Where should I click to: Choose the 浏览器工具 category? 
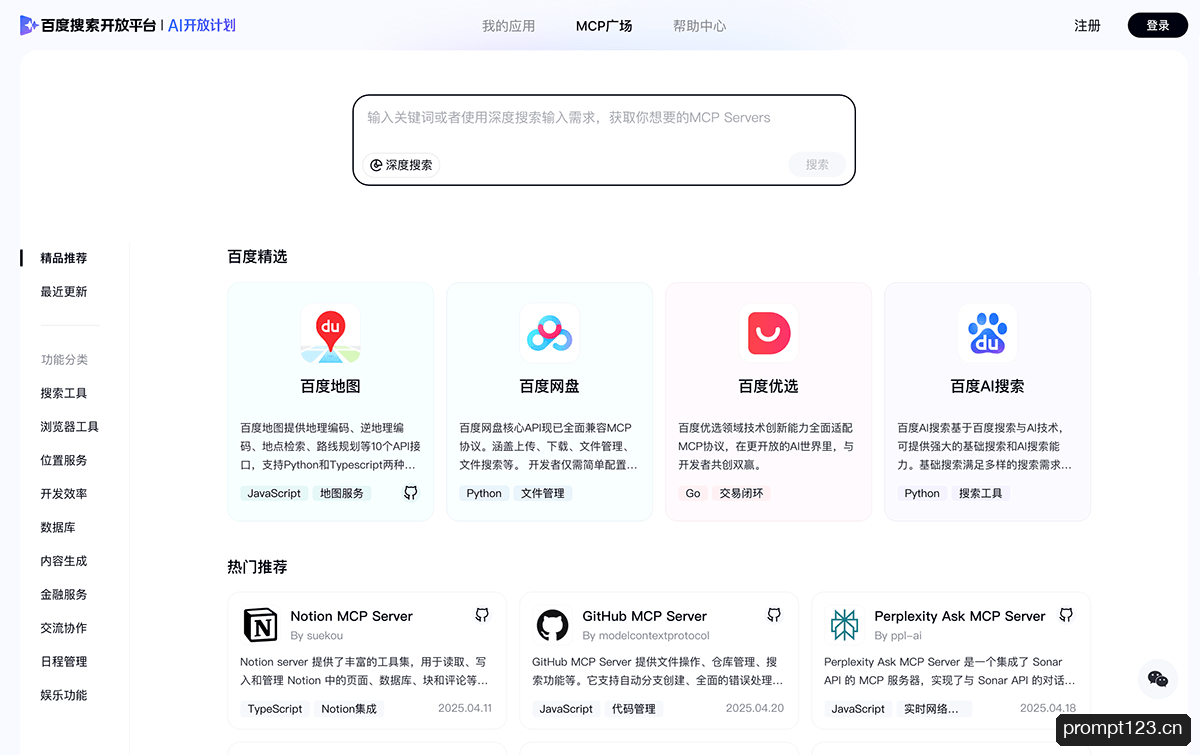click(70, 427)
